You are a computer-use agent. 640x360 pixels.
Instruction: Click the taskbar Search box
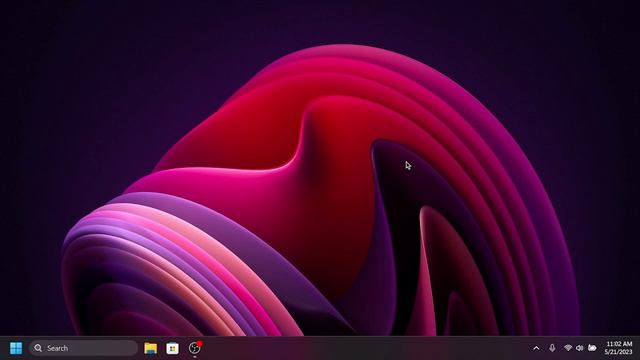click(84, 348)
